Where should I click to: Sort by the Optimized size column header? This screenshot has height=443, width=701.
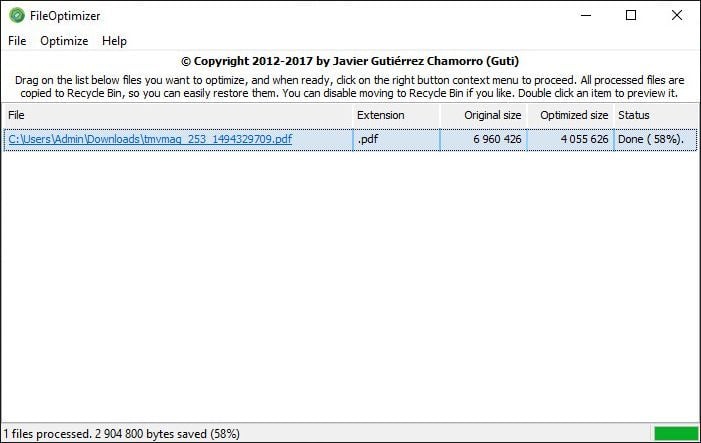click(571, 115)
